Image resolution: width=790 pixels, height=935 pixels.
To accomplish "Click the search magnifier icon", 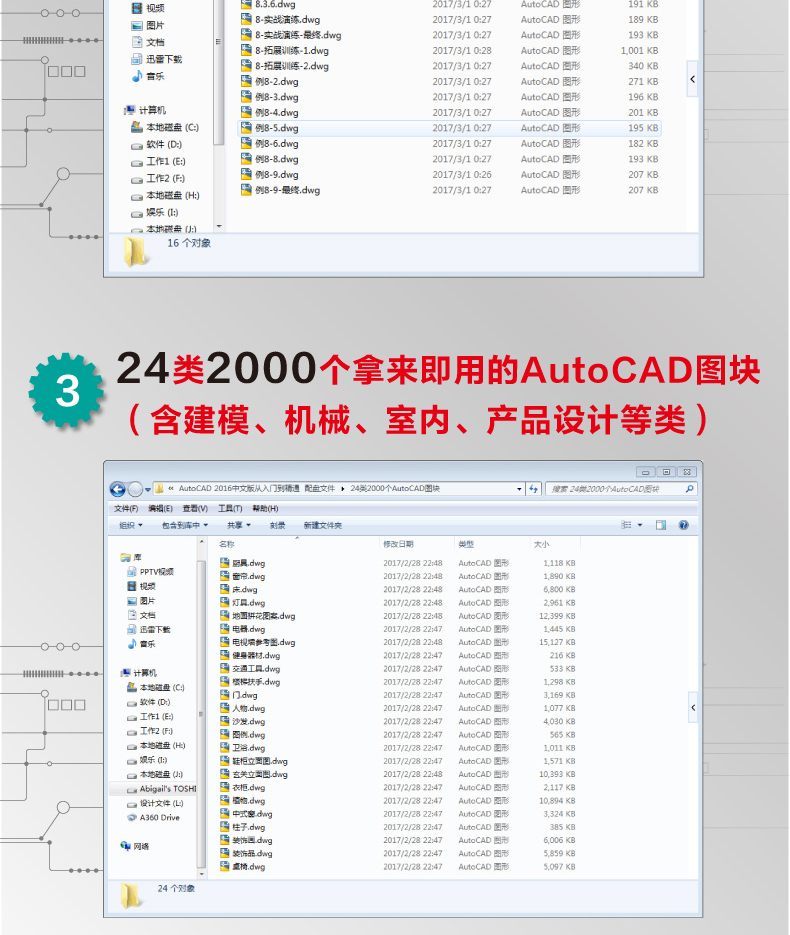I will point(689,489).
